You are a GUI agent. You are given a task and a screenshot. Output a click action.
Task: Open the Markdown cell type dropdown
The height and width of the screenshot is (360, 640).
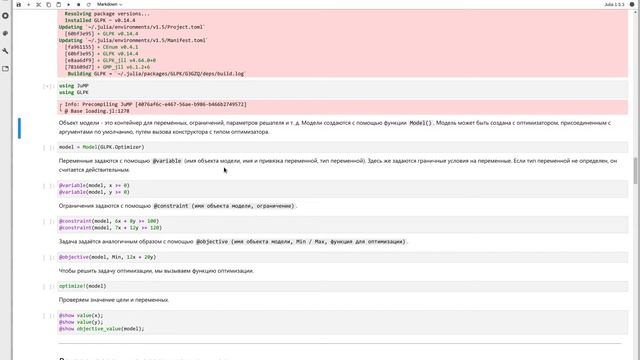tap(109, 4)
